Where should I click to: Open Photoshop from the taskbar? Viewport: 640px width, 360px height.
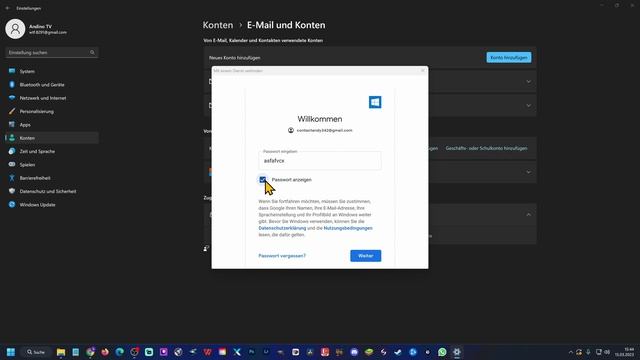click(251, 352)
